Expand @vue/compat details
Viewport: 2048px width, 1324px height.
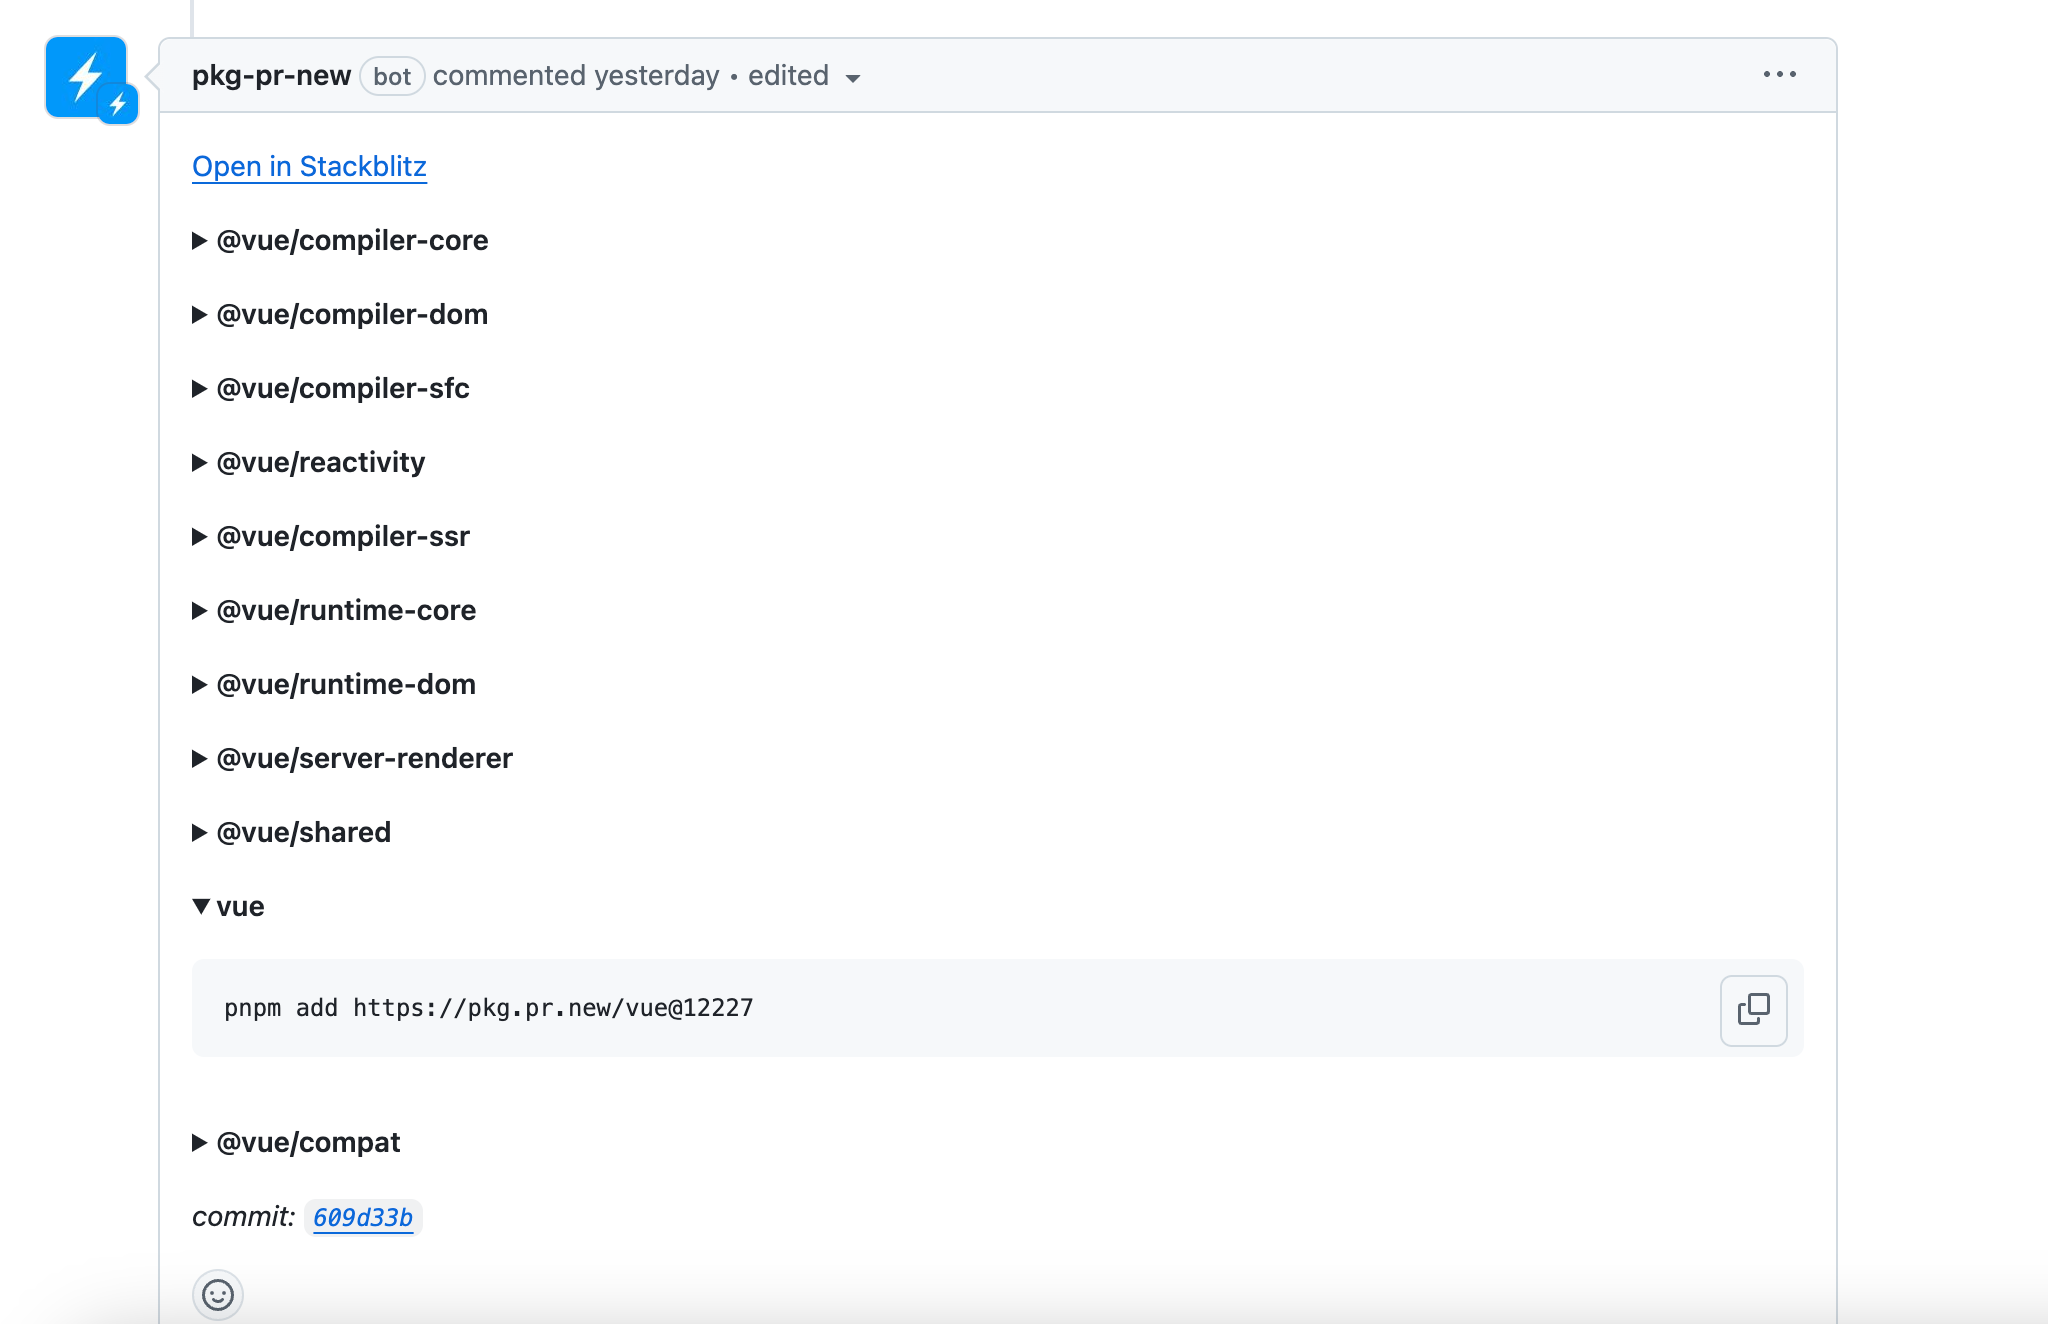(x=307, y=1143)
